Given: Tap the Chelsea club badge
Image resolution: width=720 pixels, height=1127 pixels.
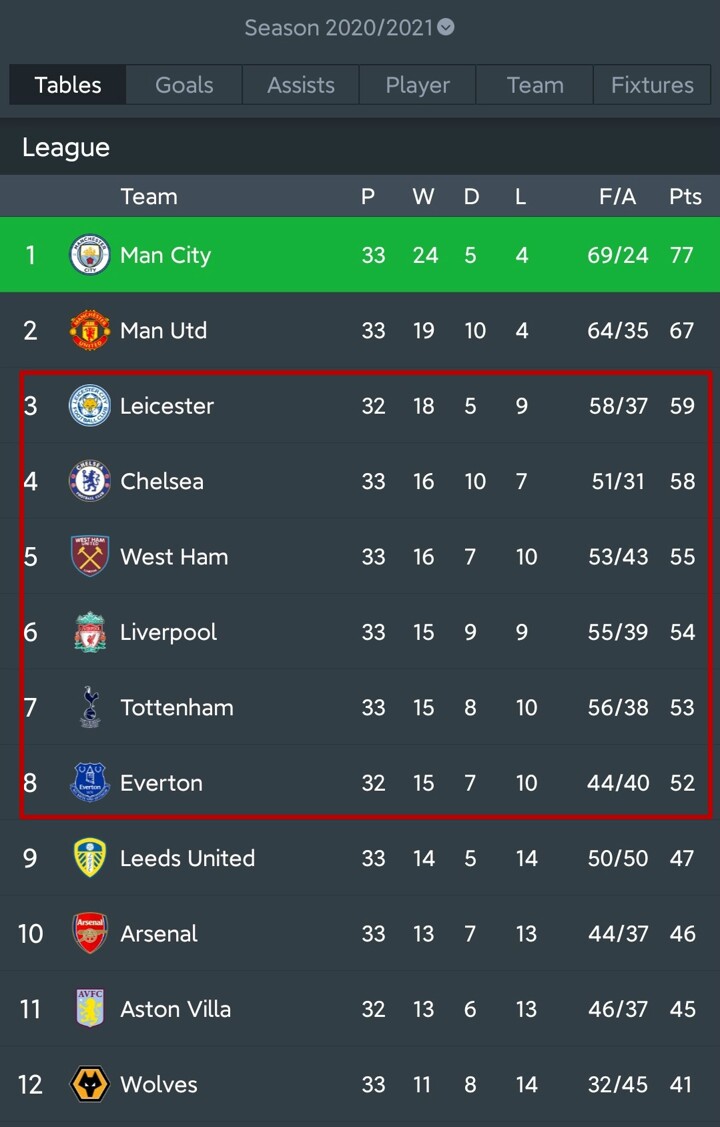Looking at the screenshot, I should pos(89,481).
